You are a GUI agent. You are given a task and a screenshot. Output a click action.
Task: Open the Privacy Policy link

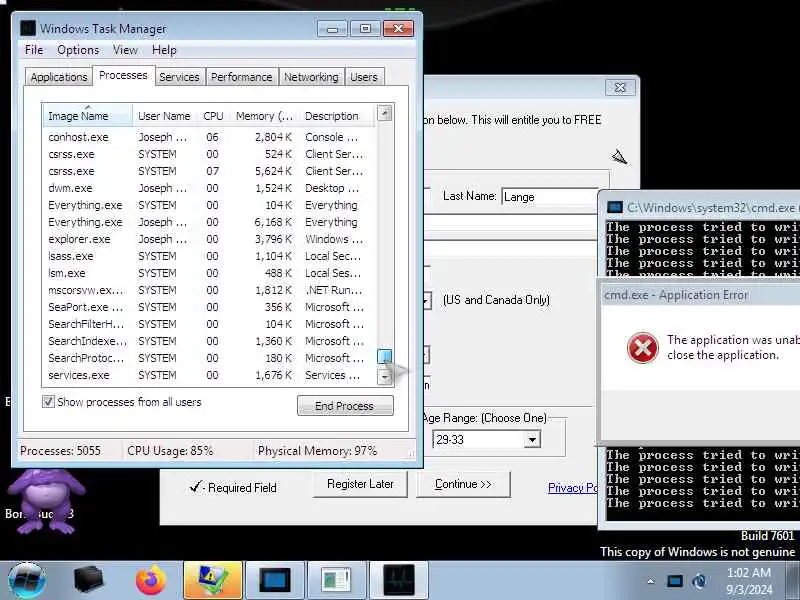click(x=572, y=488)
